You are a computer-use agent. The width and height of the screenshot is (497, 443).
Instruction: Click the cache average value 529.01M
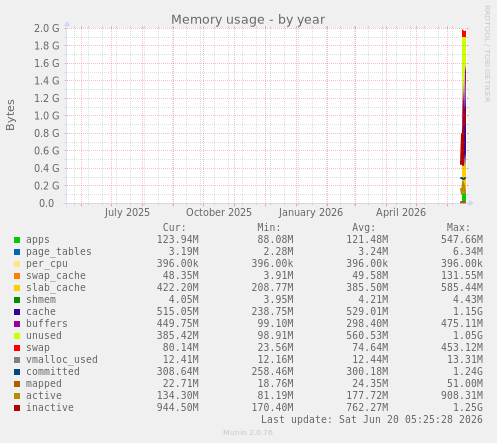pyautogui.click(x=367, y=312)
